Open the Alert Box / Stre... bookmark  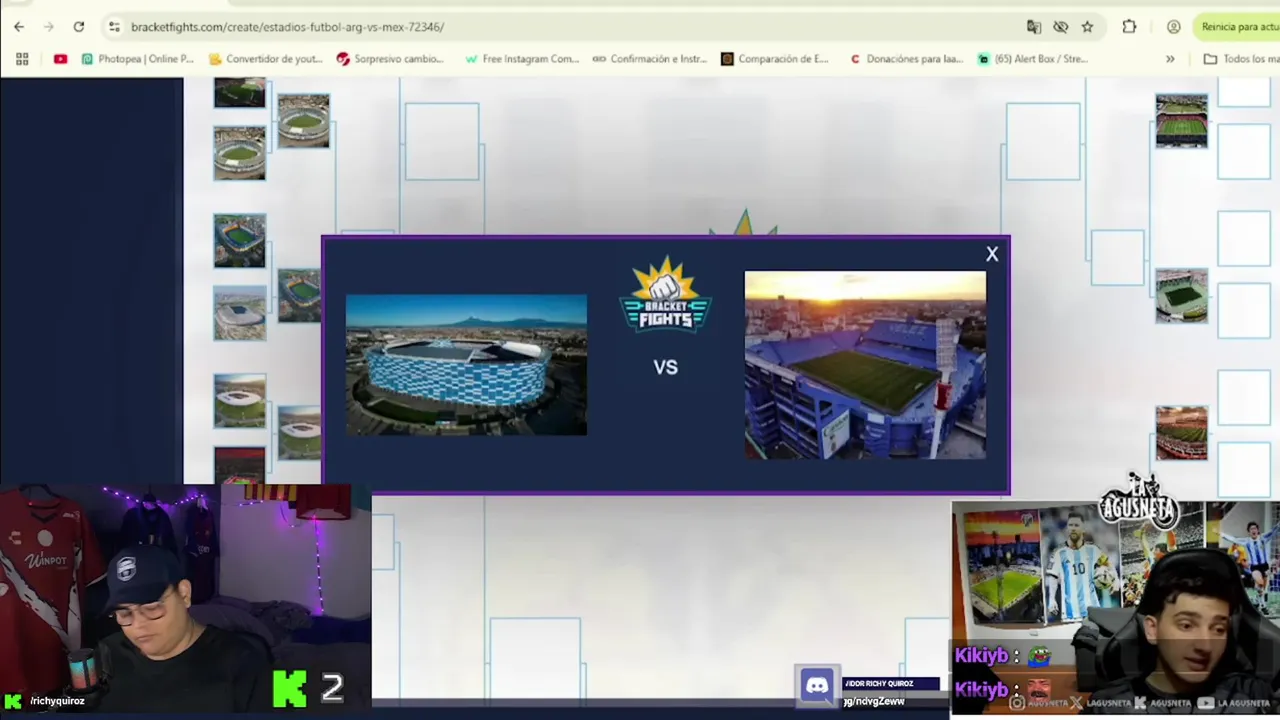click(1032, 59)
